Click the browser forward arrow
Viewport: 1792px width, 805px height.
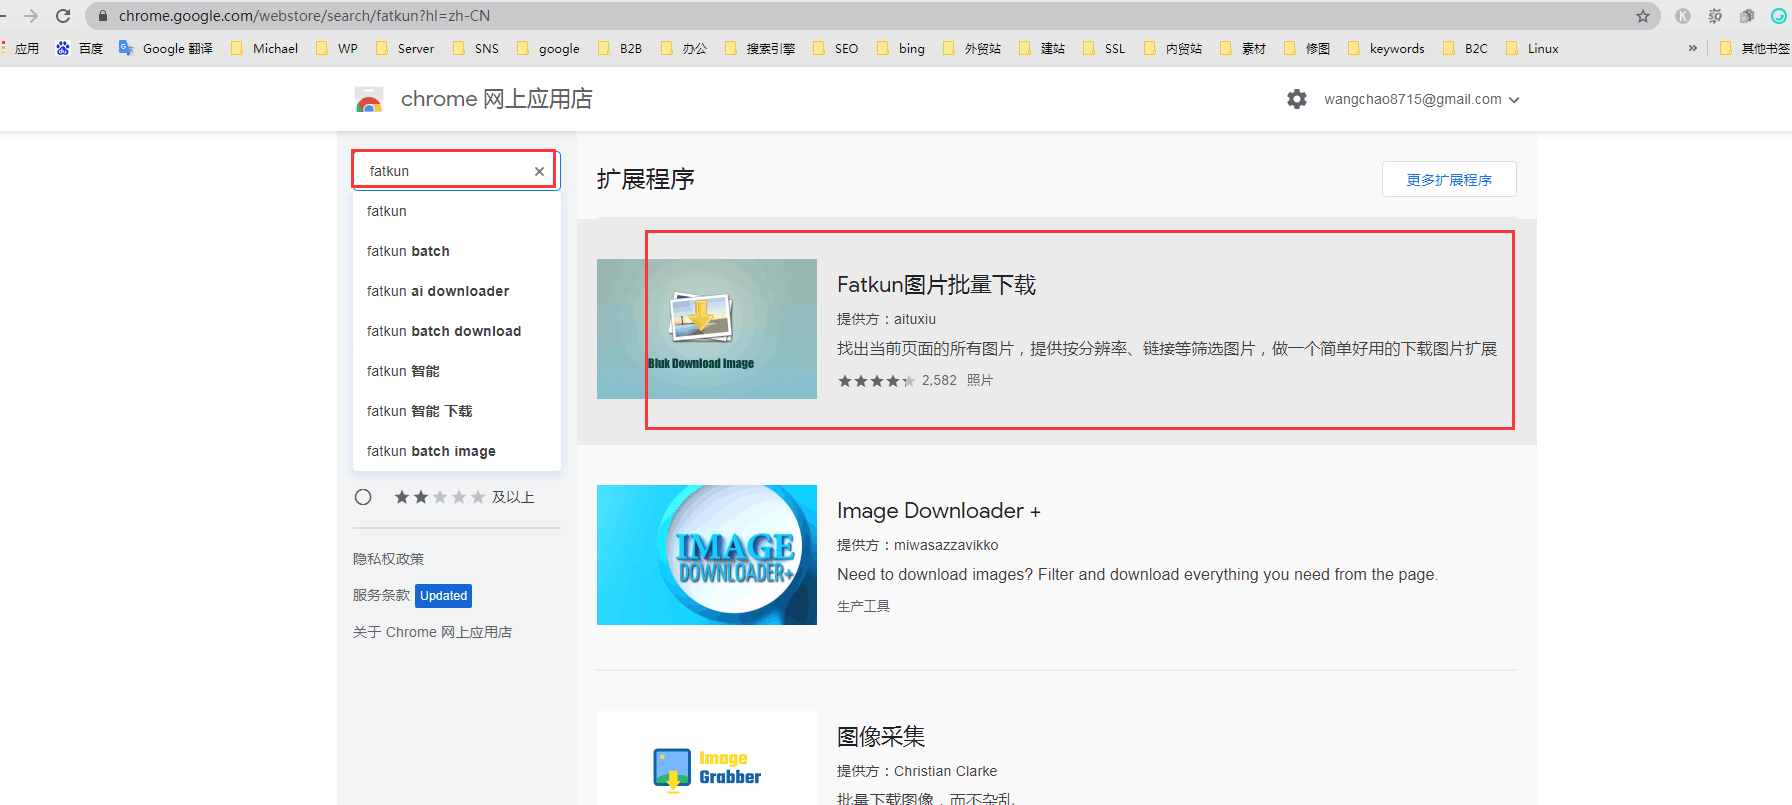[31, 16]
